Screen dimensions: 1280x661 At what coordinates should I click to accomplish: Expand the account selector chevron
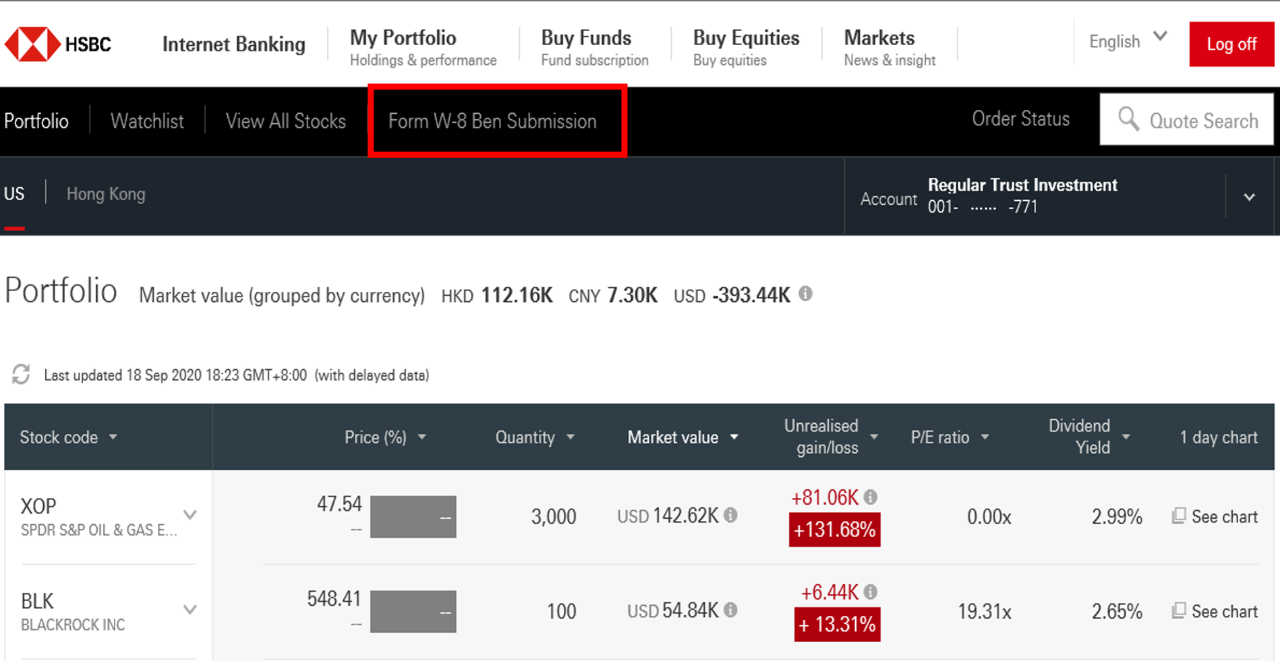pyautogui.click(x=1249, y=197)
